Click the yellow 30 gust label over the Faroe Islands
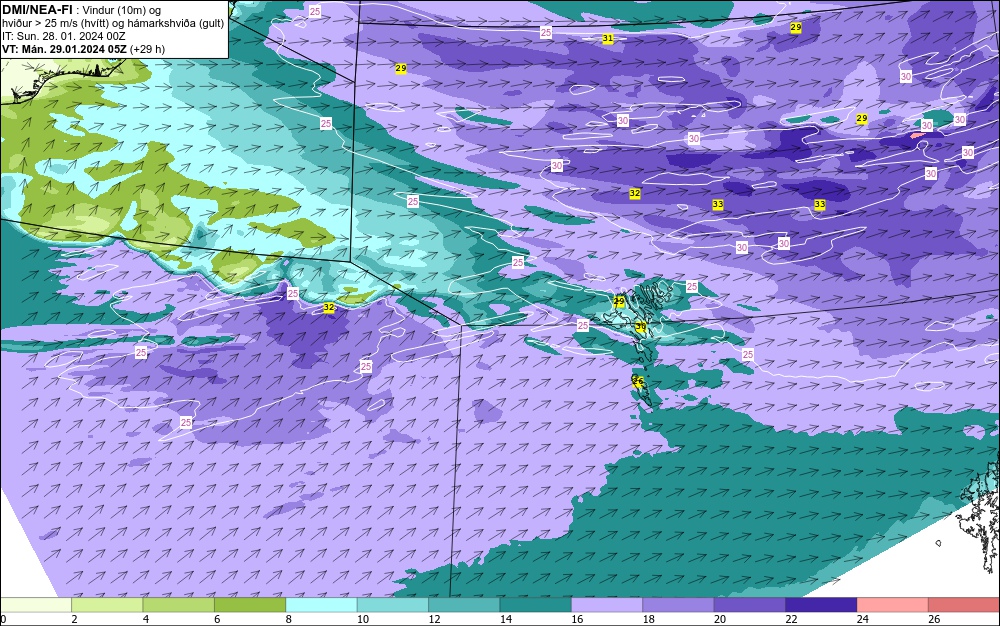The height and width of the screenshot is (626, 1000). 641,326
